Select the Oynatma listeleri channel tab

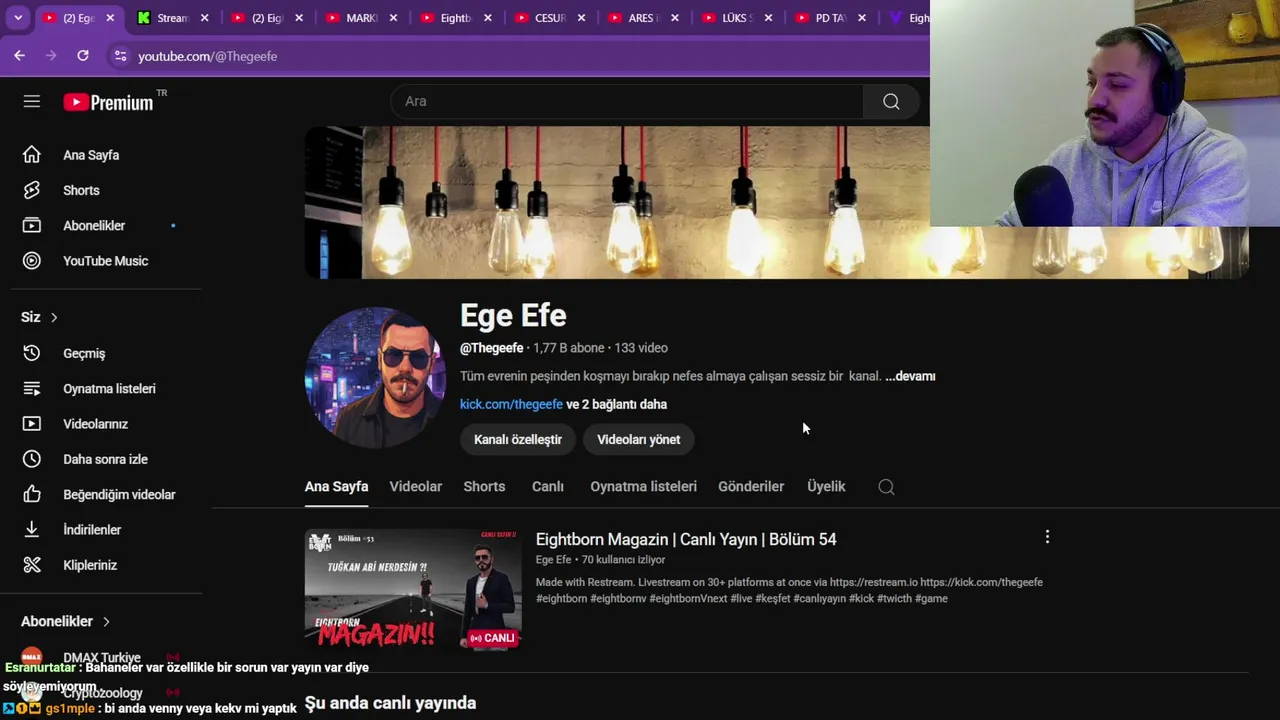click(x=643, y=487)
